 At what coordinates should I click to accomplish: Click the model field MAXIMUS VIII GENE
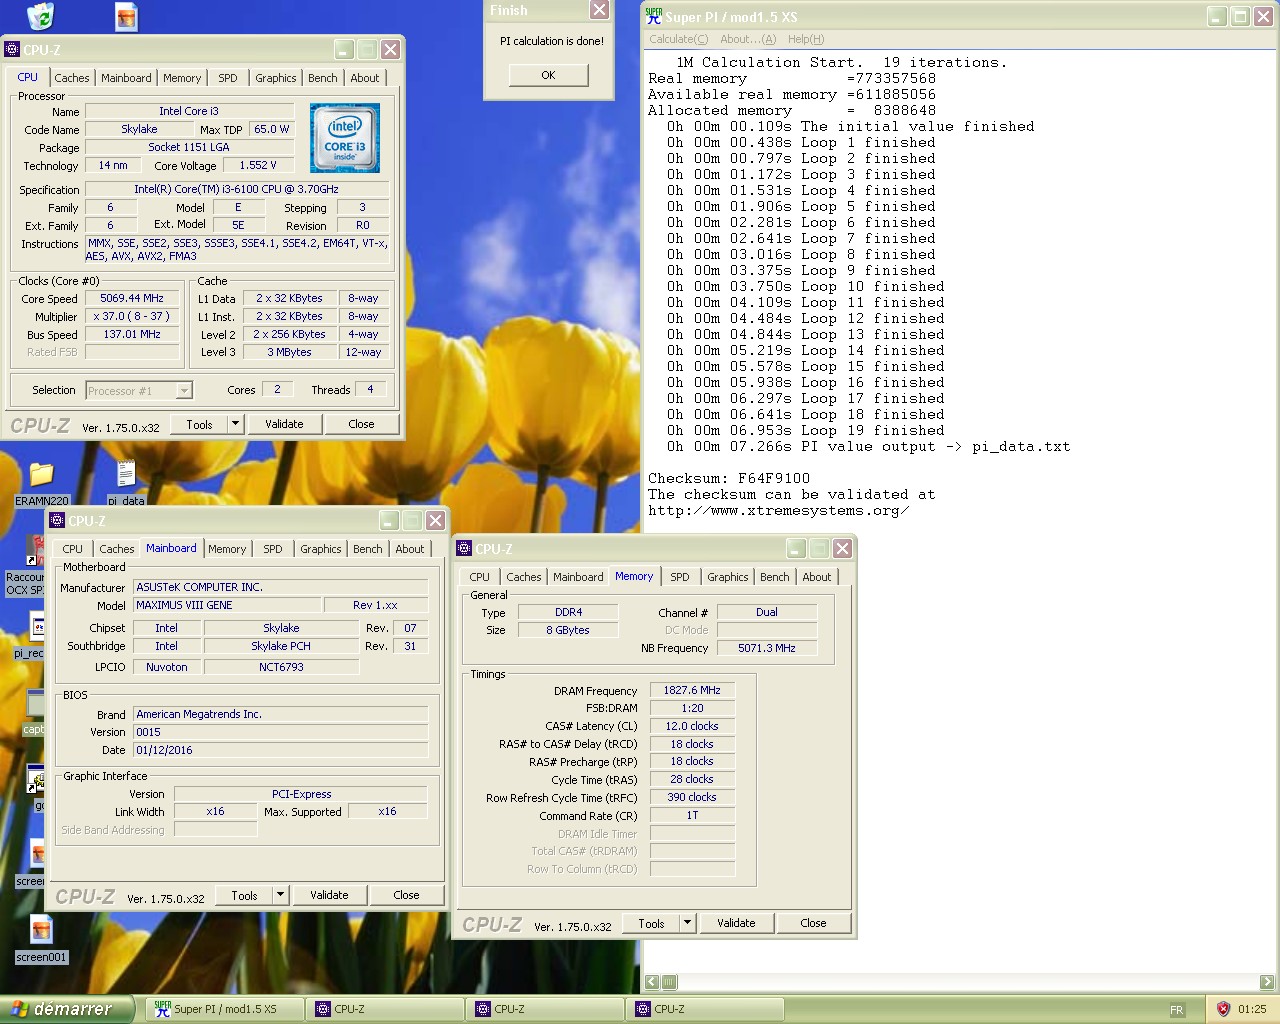click(227, 605)
